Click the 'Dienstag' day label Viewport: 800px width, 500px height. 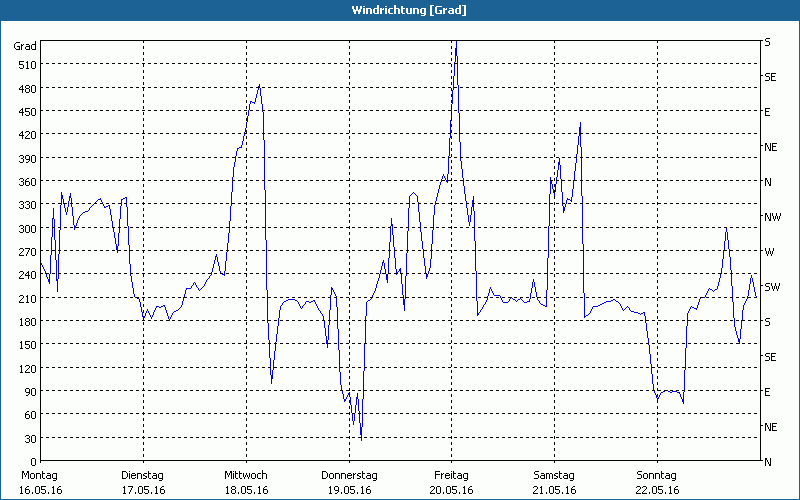click(142, 476)
